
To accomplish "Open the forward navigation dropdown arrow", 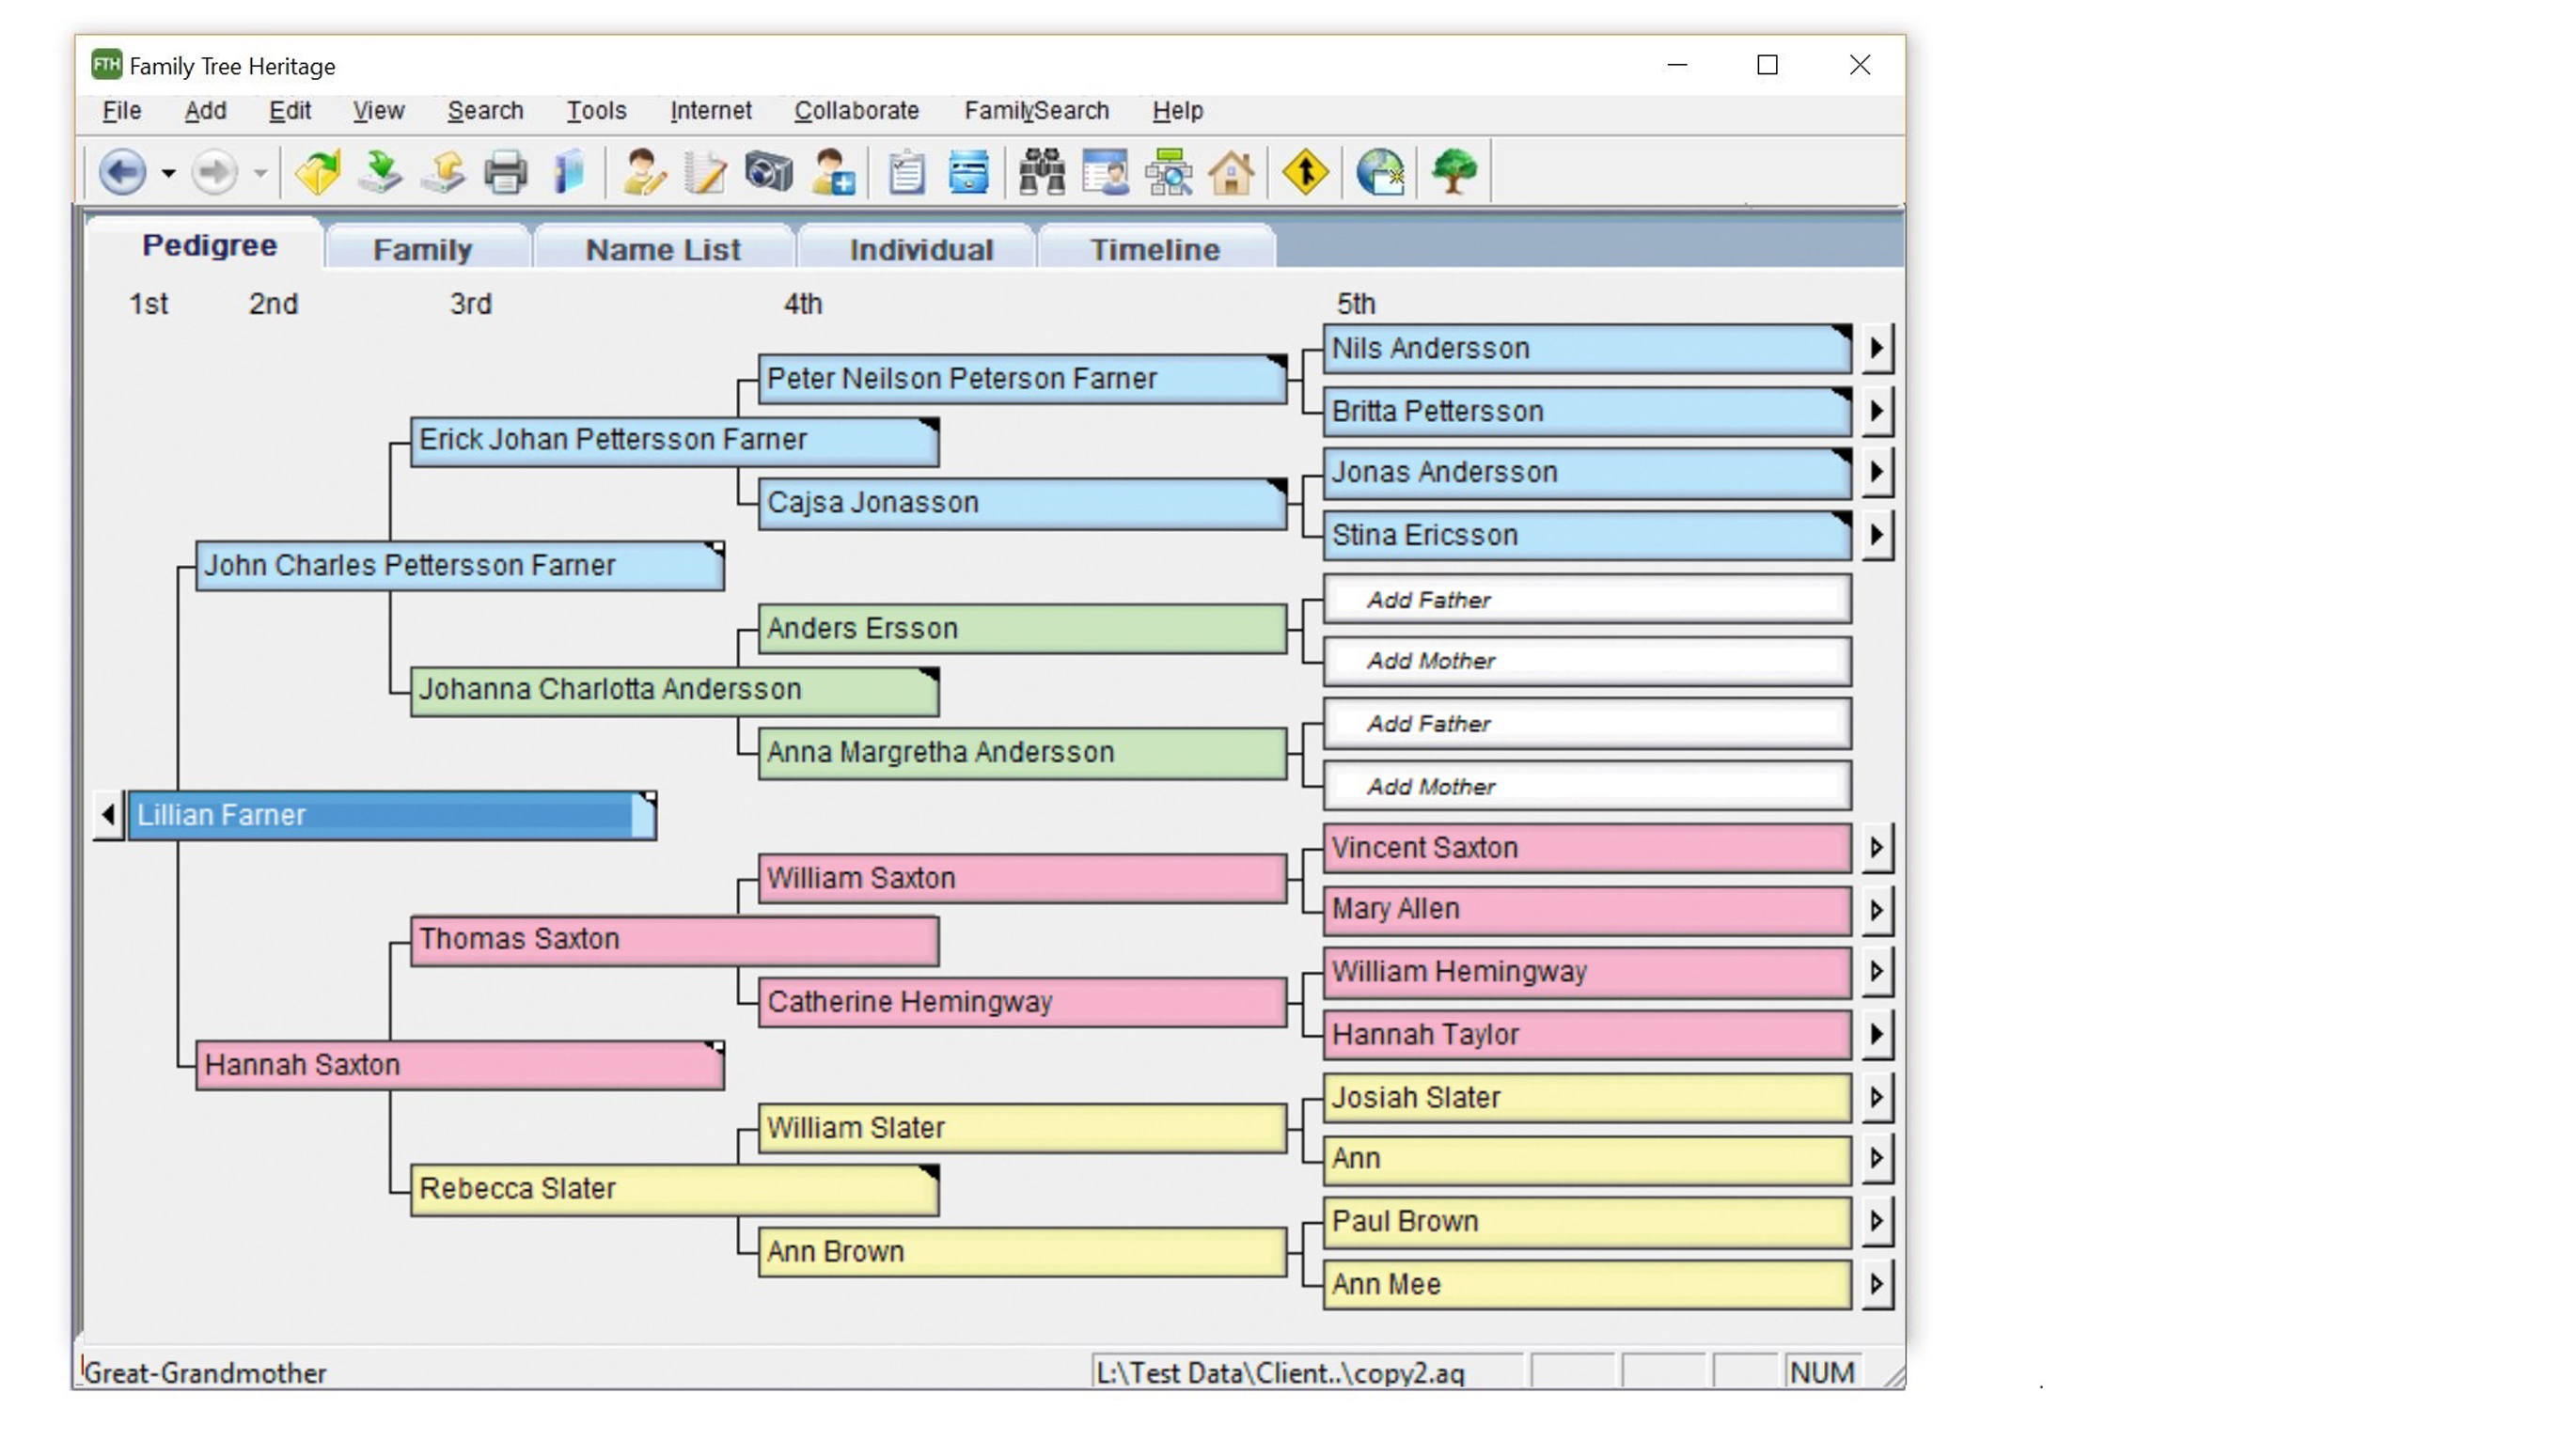I will coord(260,172).
